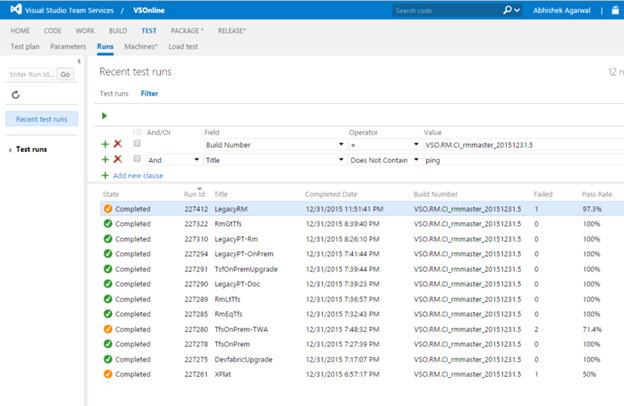Sort by Pass Rate column
This screenshot has height=406, width=624.
(x=597, y=194)
